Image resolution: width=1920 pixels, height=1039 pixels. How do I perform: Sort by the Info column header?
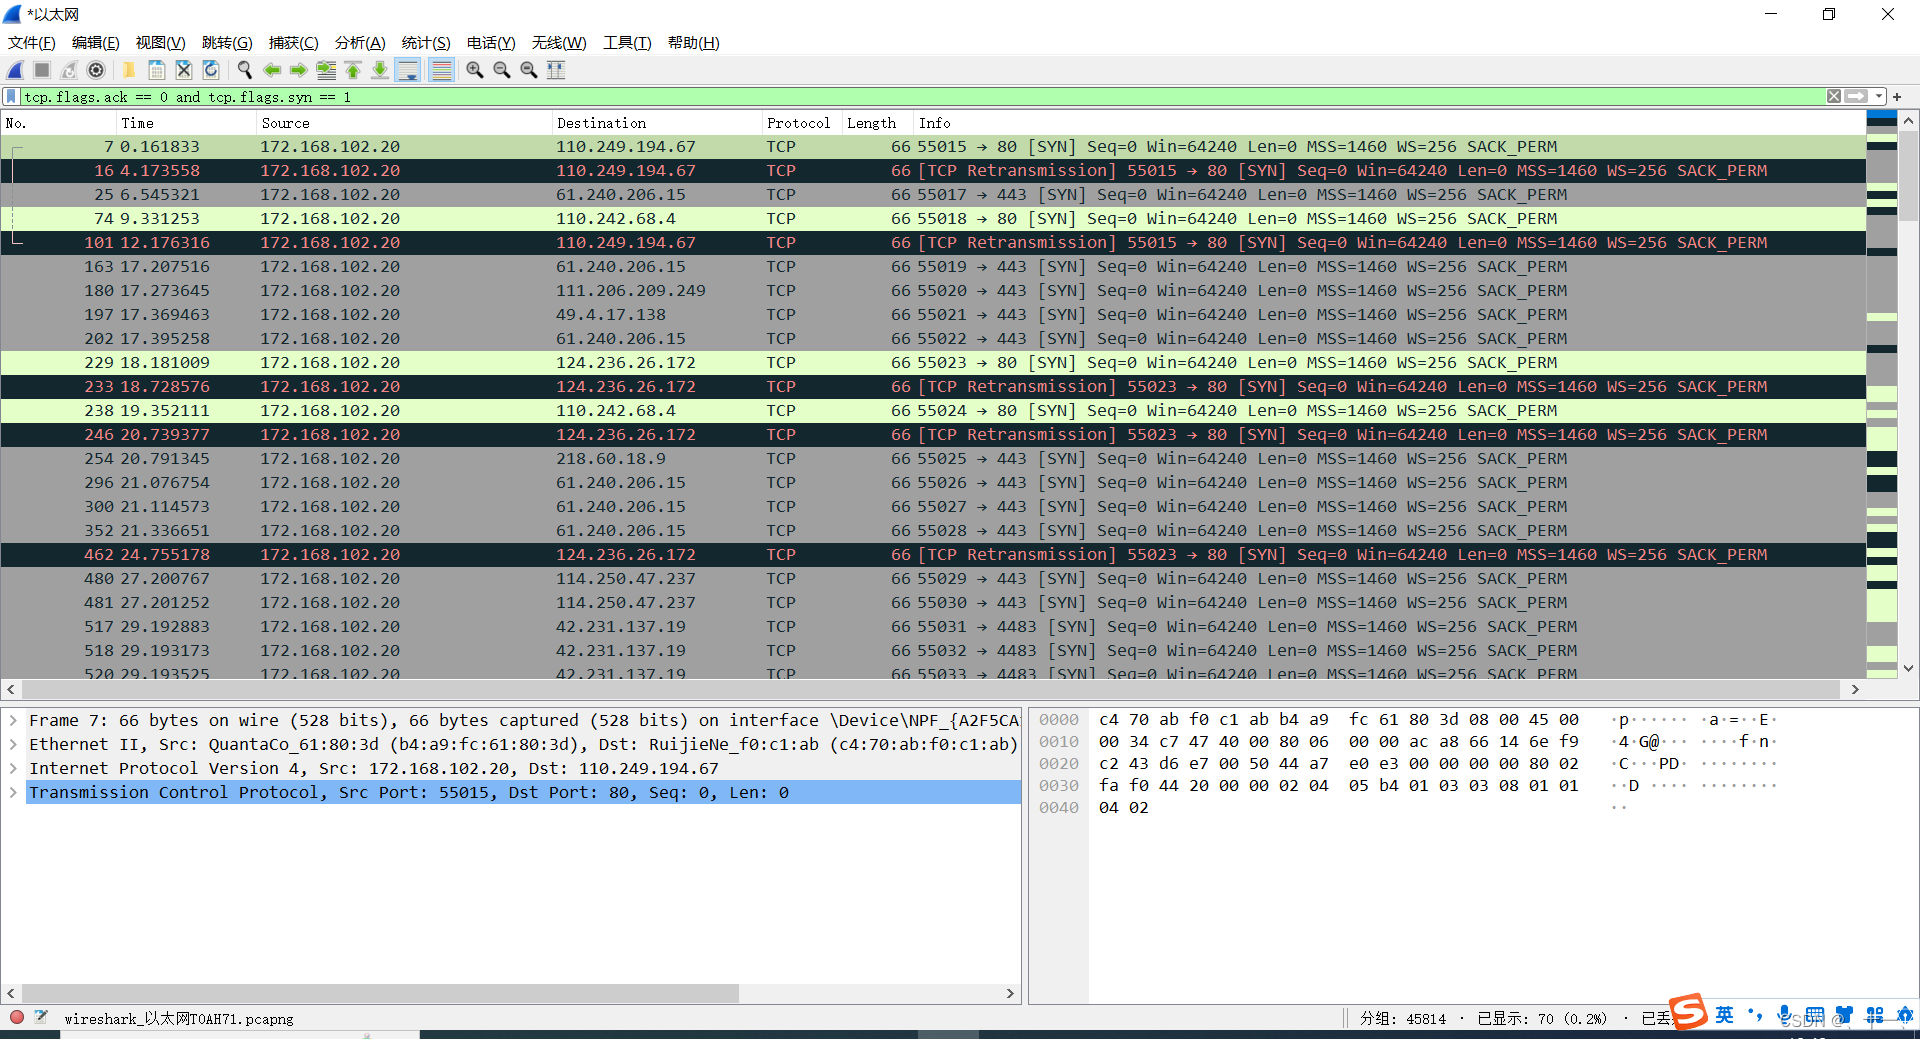tap(1390, 123)
